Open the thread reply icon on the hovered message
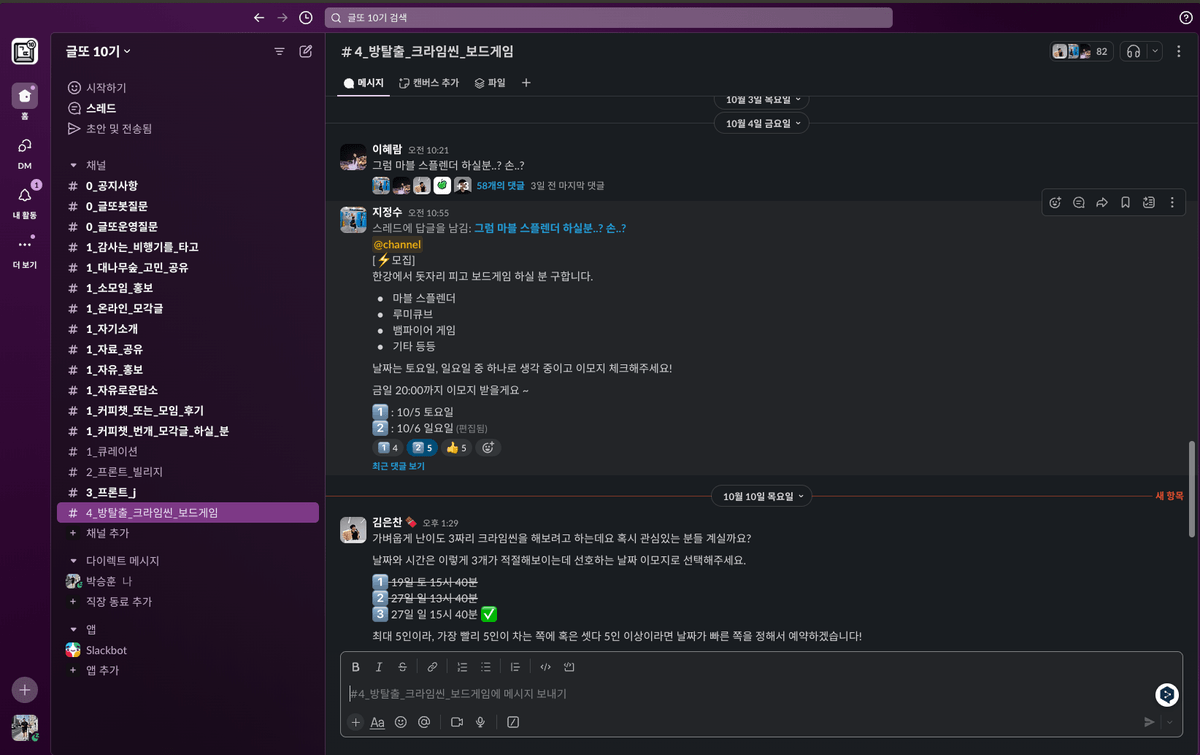The height and width of the screenshot is (755, 1200). [1078, 202]
